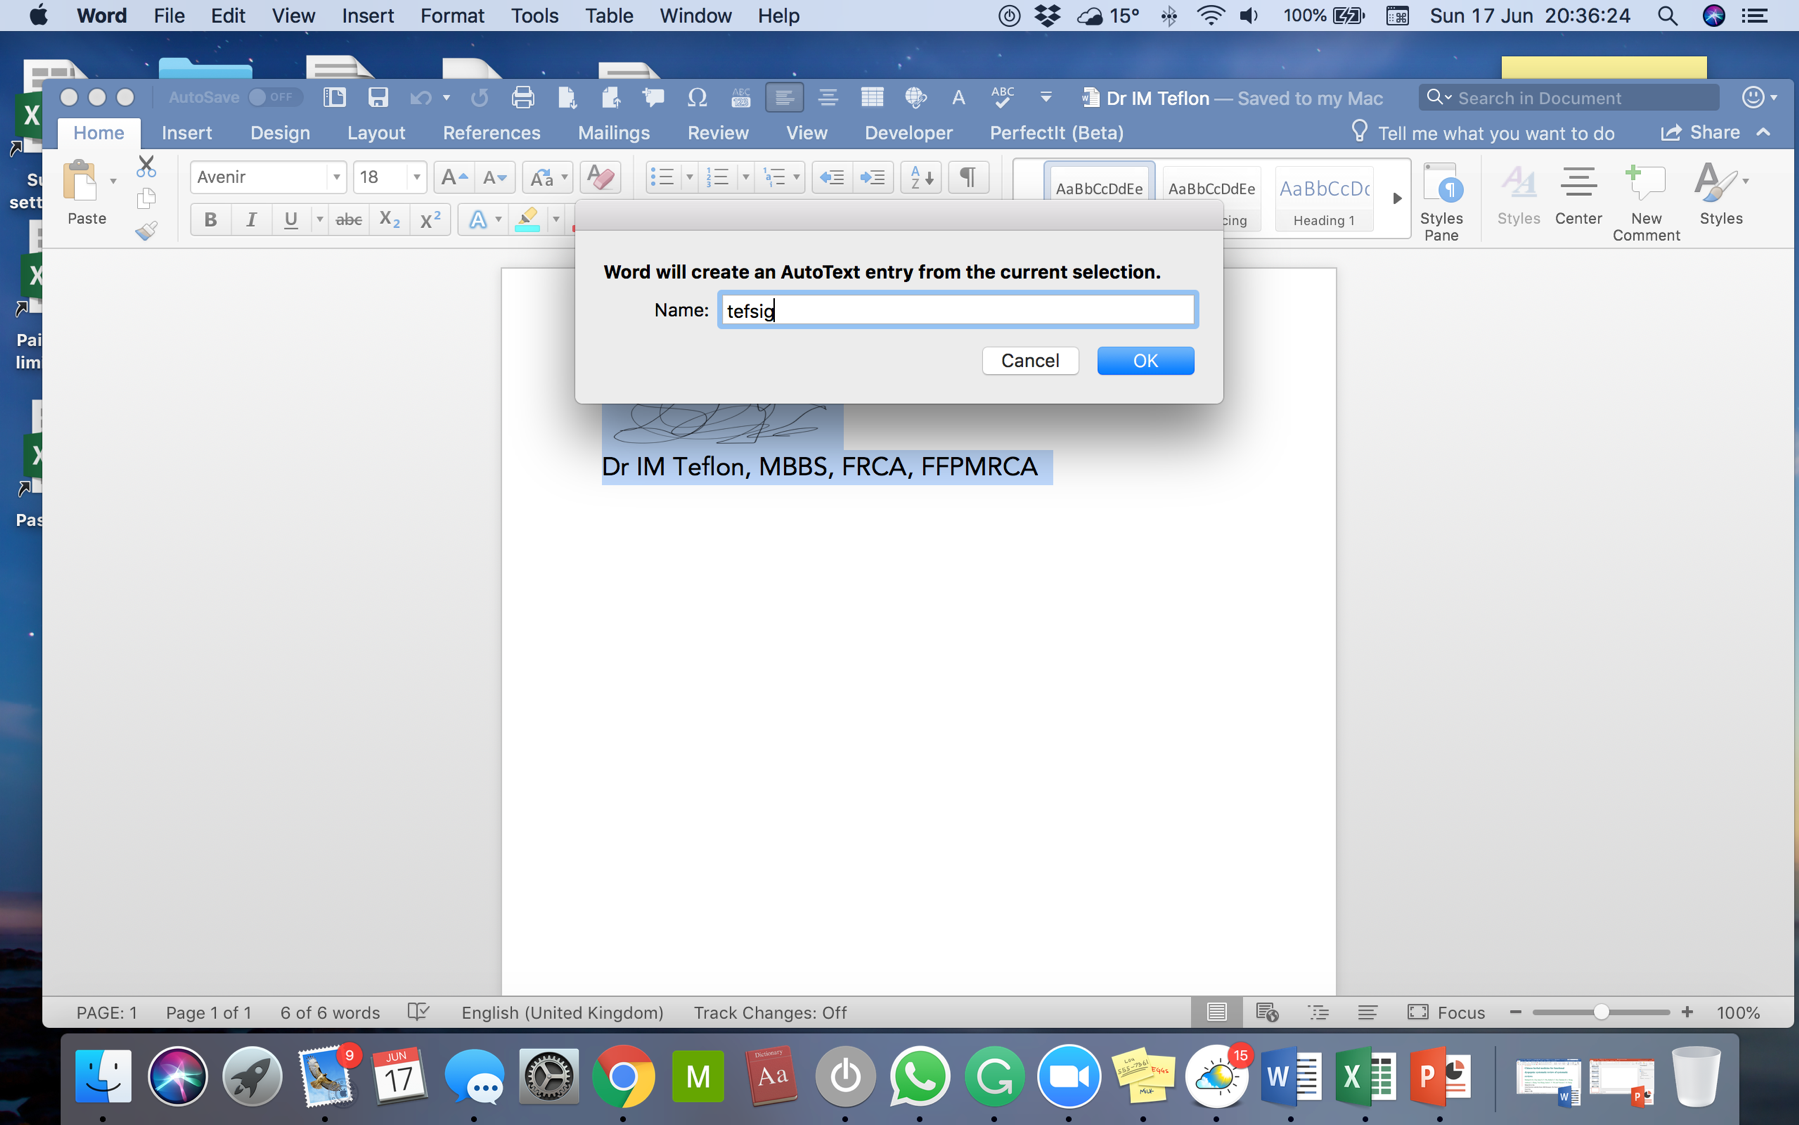1799x1125 pixels.
Task: Click the Format Painter brush icon
Action: pos(146,231)
